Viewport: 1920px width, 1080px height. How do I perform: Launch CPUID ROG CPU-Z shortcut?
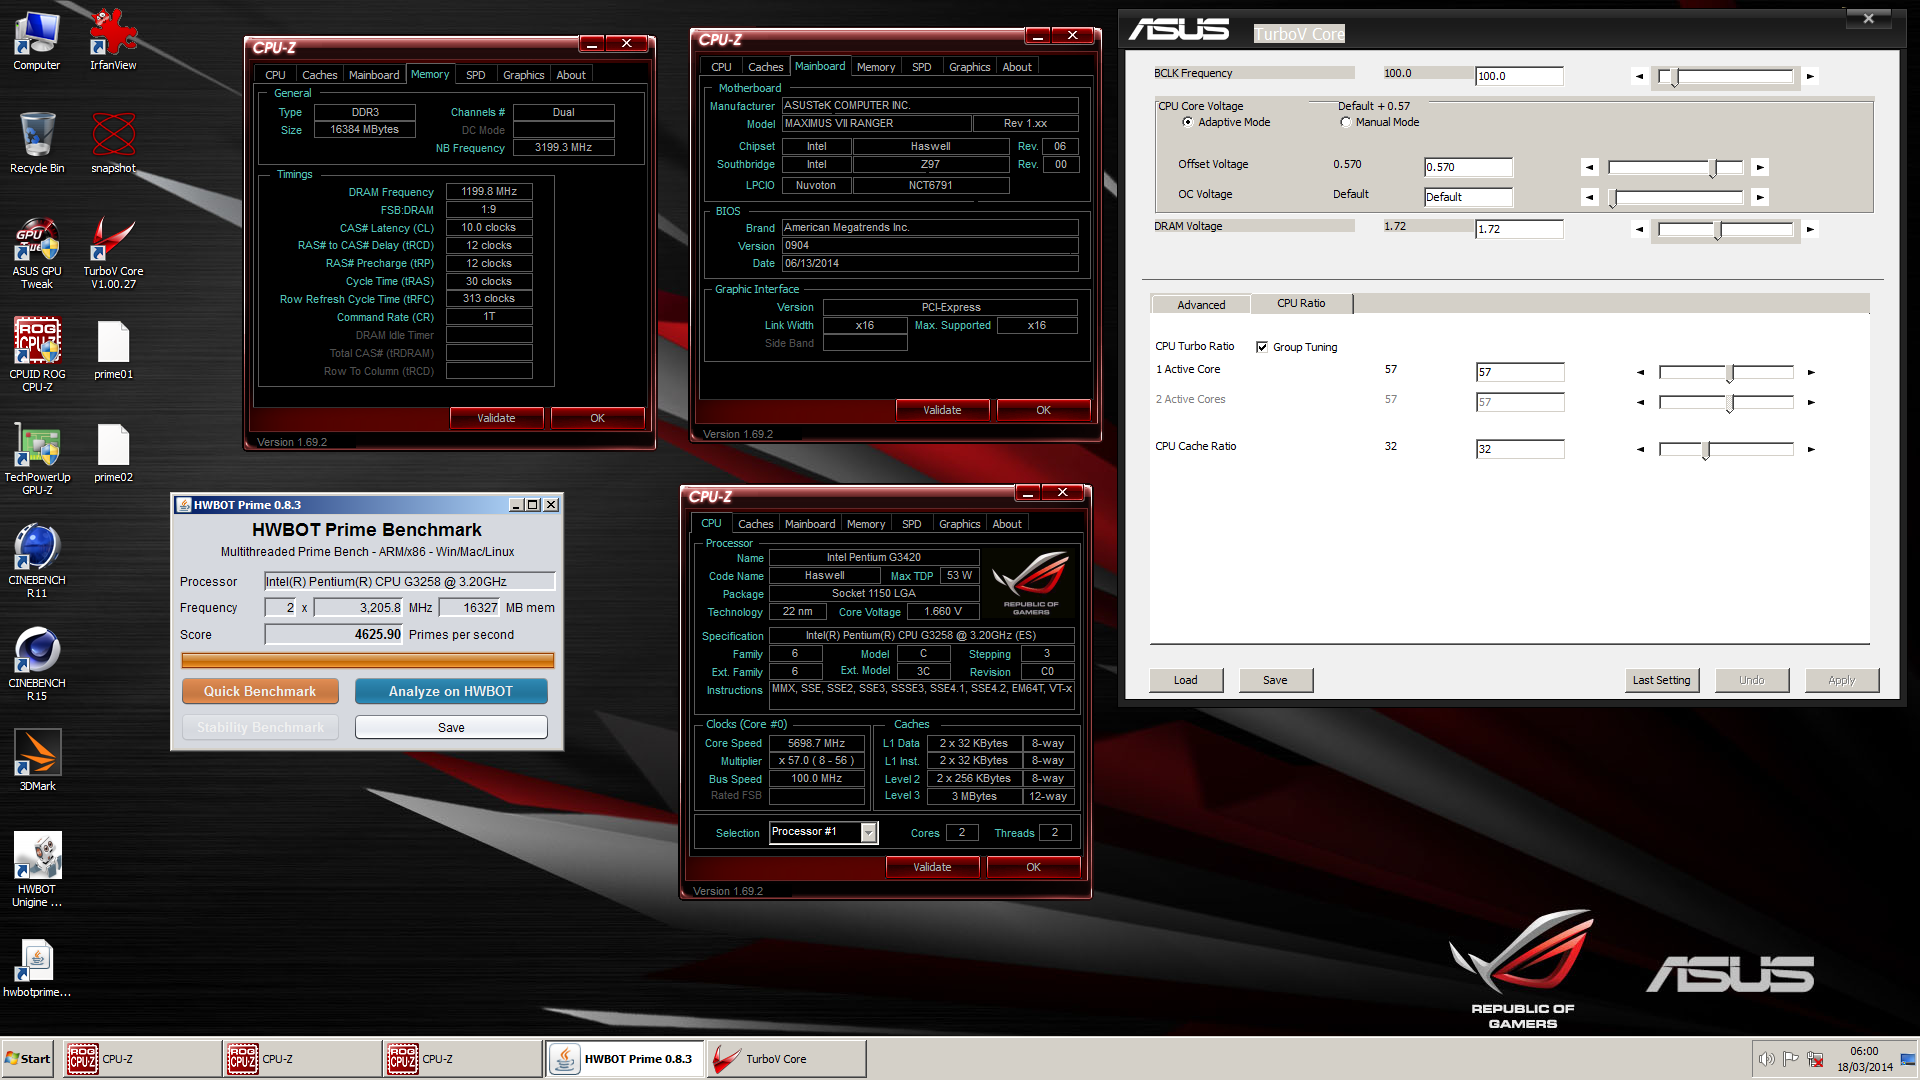pyautogui.click(x=37, y=356)
